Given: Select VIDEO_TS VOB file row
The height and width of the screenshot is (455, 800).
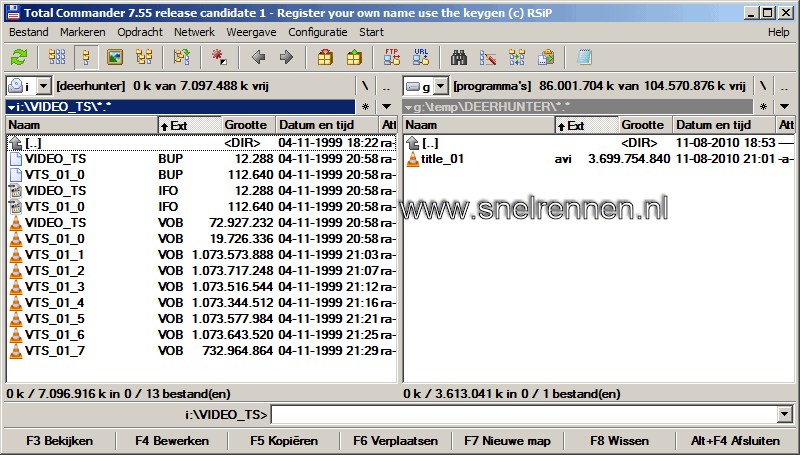Looking at the screenshot, I should [202, 223].
